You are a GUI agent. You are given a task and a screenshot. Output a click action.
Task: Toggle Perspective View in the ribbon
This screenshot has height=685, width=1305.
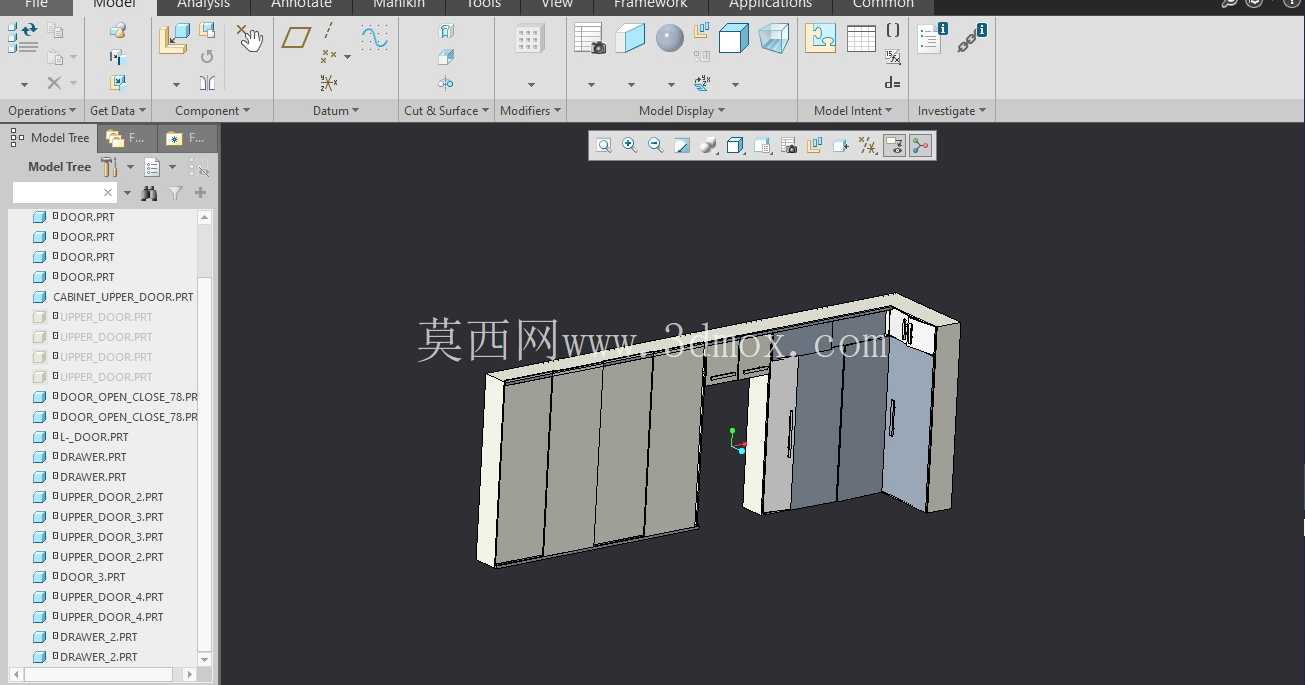[x=774, y=39]
